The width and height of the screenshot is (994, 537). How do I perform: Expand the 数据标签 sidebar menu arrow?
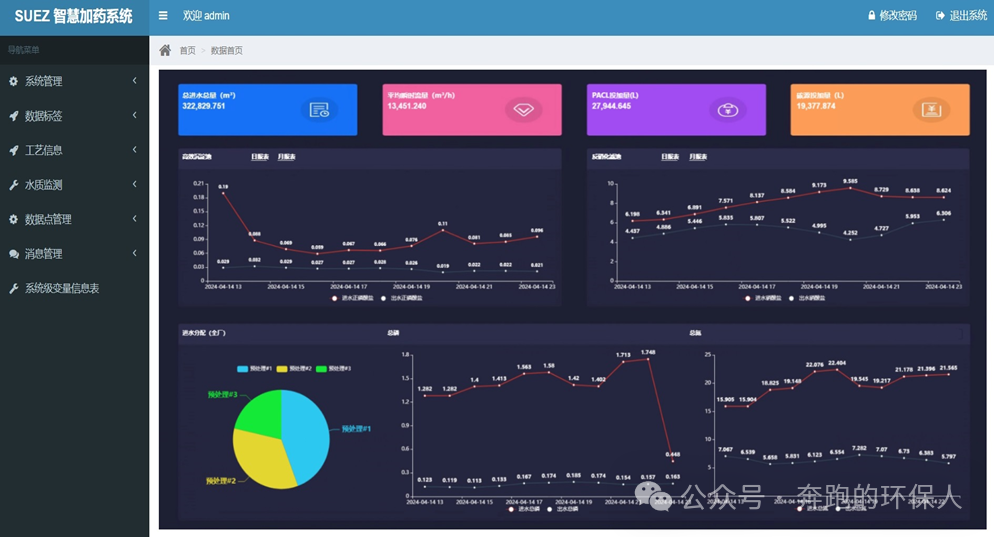click(x=135, y=116)
